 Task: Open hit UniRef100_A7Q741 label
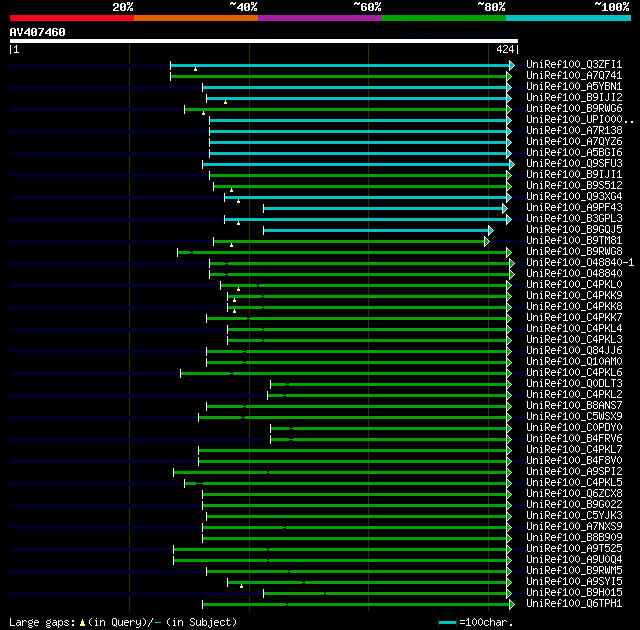(x=574, y=75)
